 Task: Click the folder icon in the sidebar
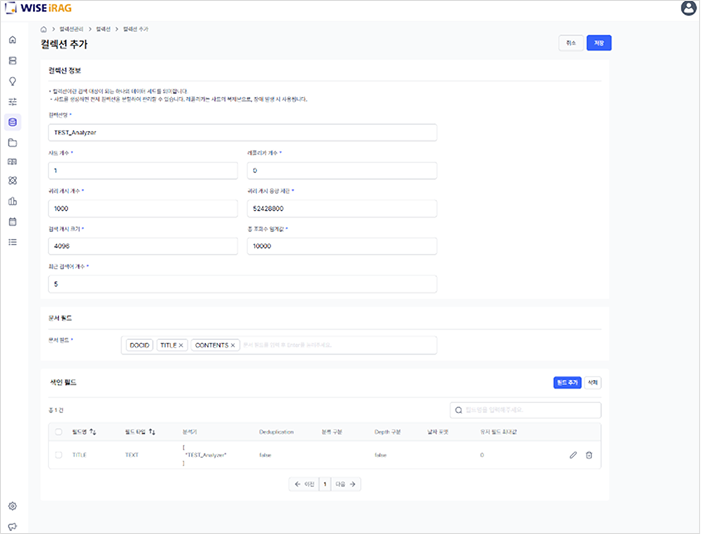coord(12,143)
